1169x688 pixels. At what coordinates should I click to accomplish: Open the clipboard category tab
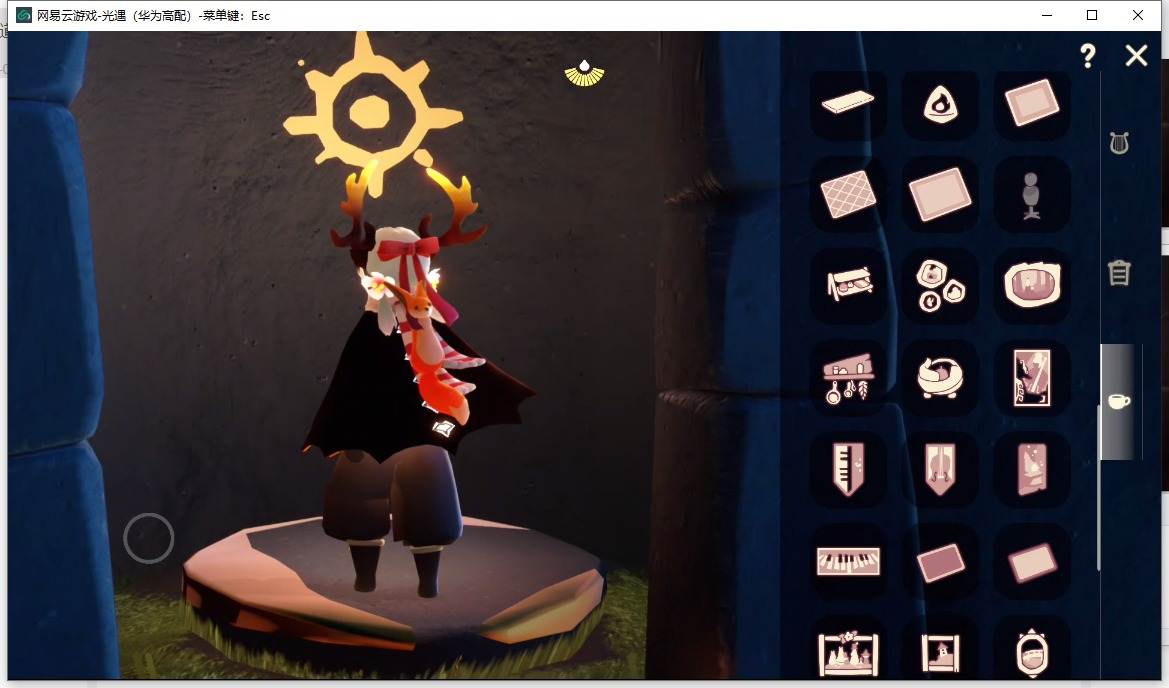pos(1119,273)
